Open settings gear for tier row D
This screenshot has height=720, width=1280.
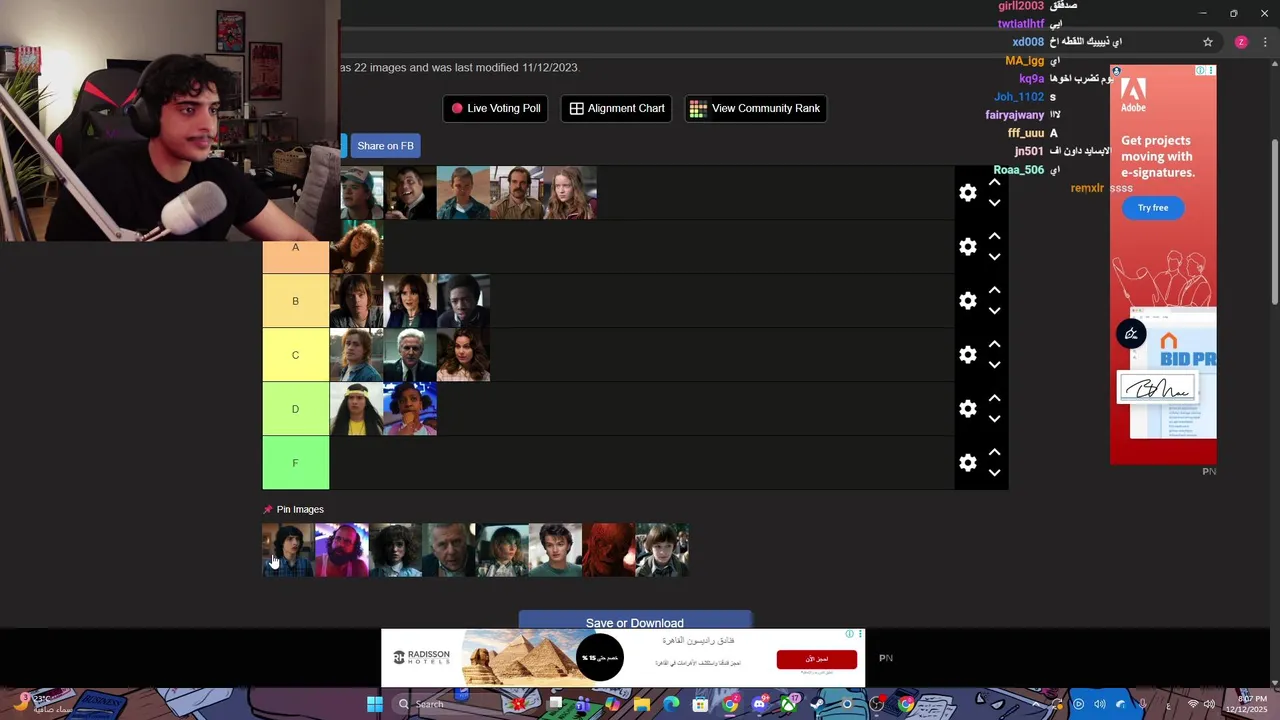(x=967, y=409)
